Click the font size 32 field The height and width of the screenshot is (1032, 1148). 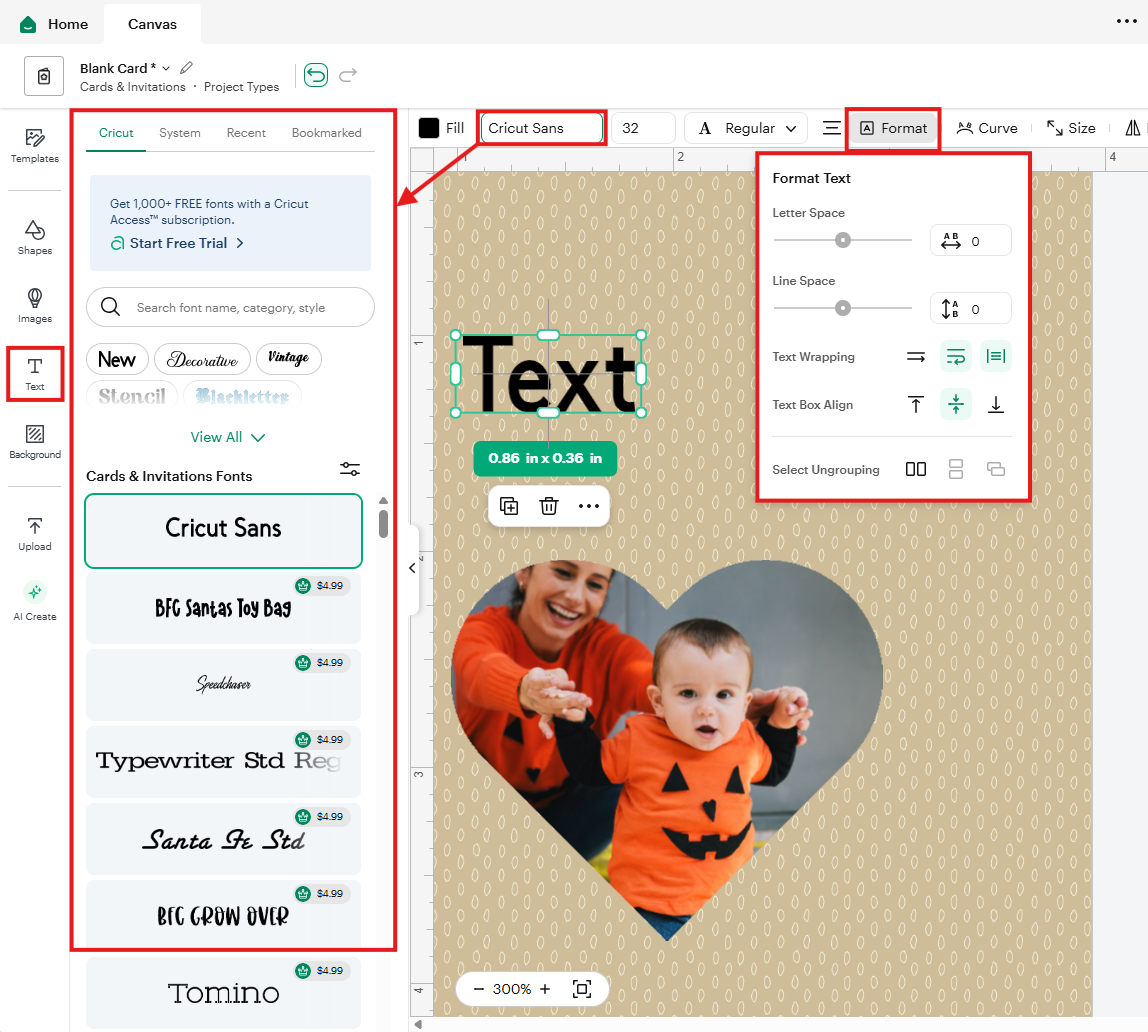click(642, 128)
